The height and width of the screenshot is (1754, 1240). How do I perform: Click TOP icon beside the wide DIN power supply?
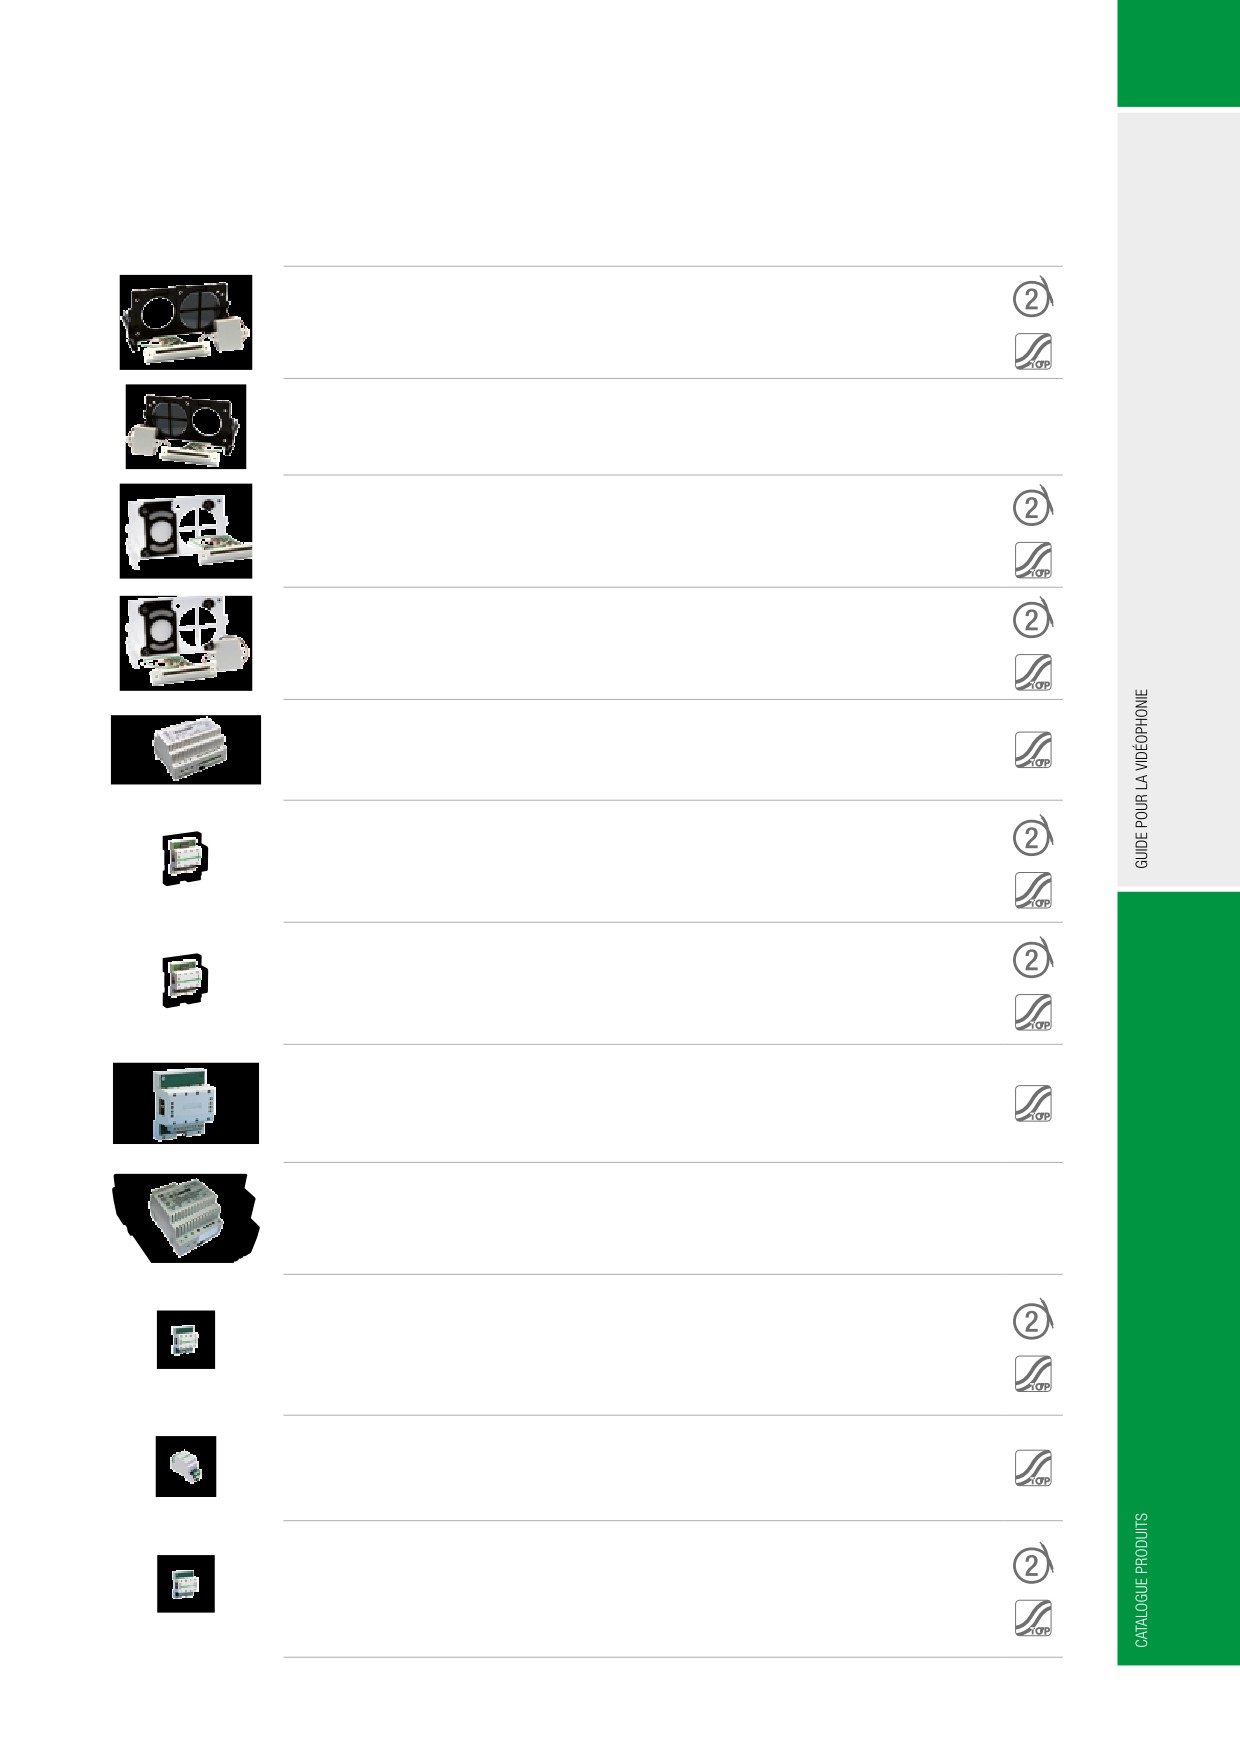pyautogui.click(x=1034, y=750)
